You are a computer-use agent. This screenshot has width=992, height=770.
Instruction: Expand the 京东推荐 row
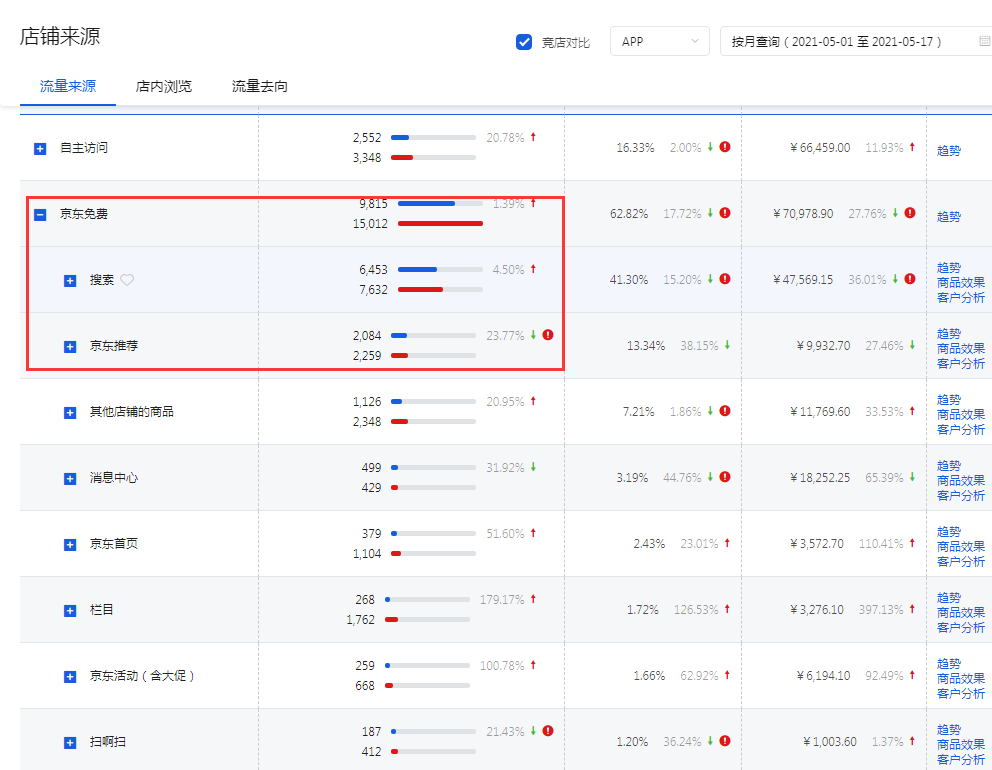coord(70,347)
